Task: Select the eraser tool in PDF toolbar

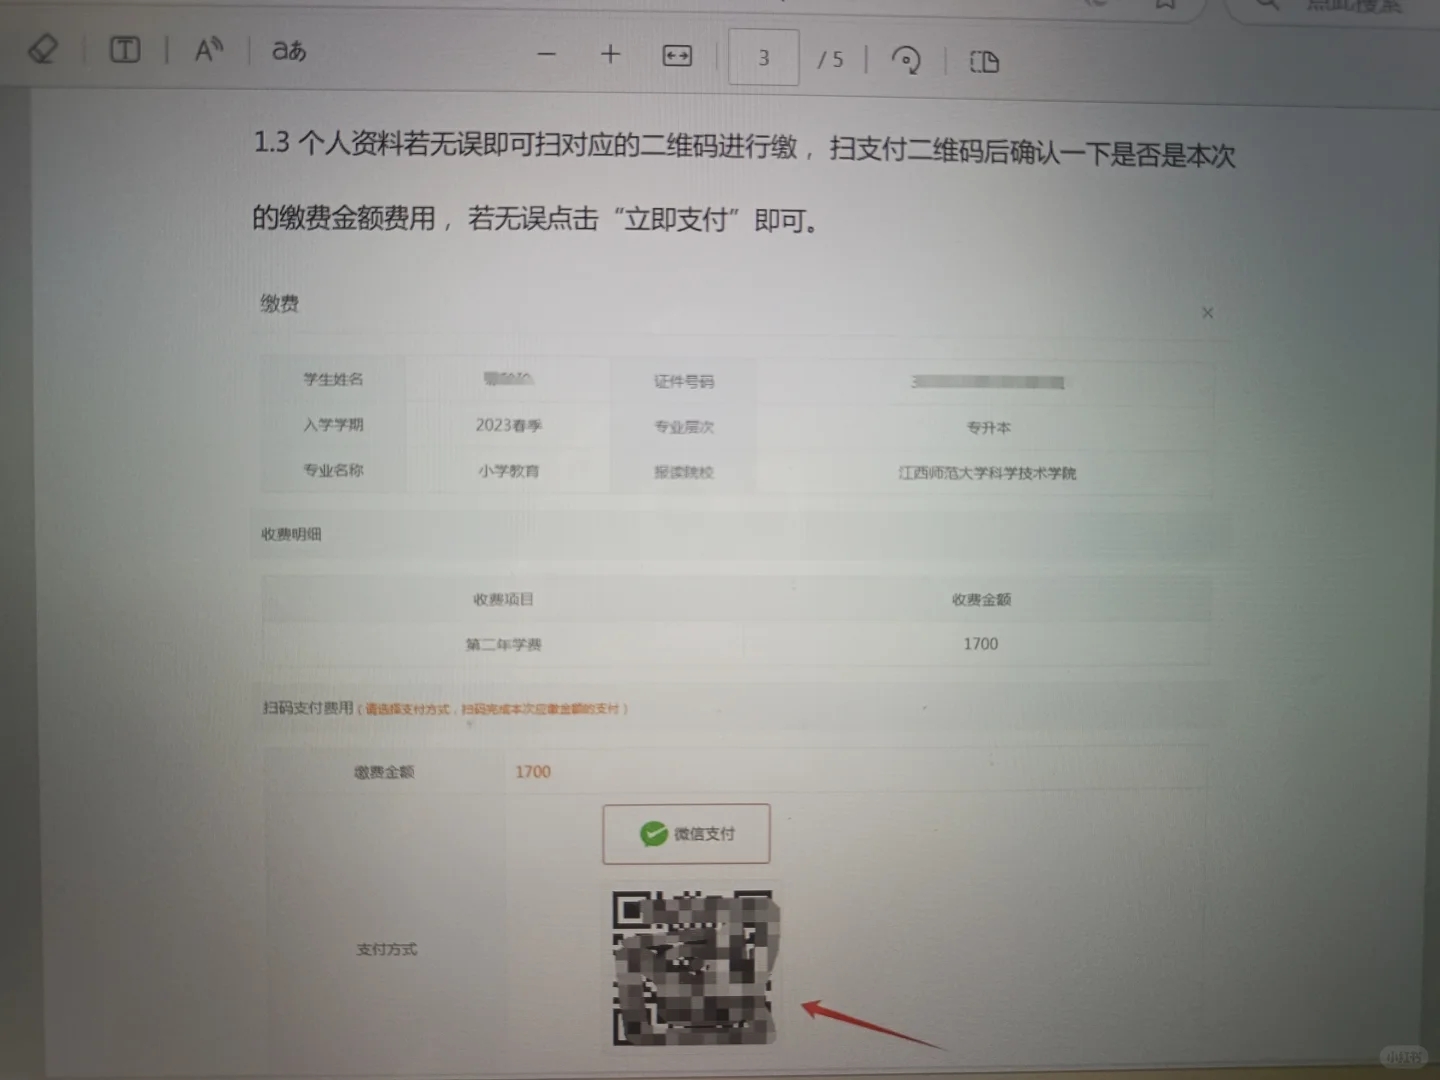Action: pyautogui.click(x=43, y=48)
